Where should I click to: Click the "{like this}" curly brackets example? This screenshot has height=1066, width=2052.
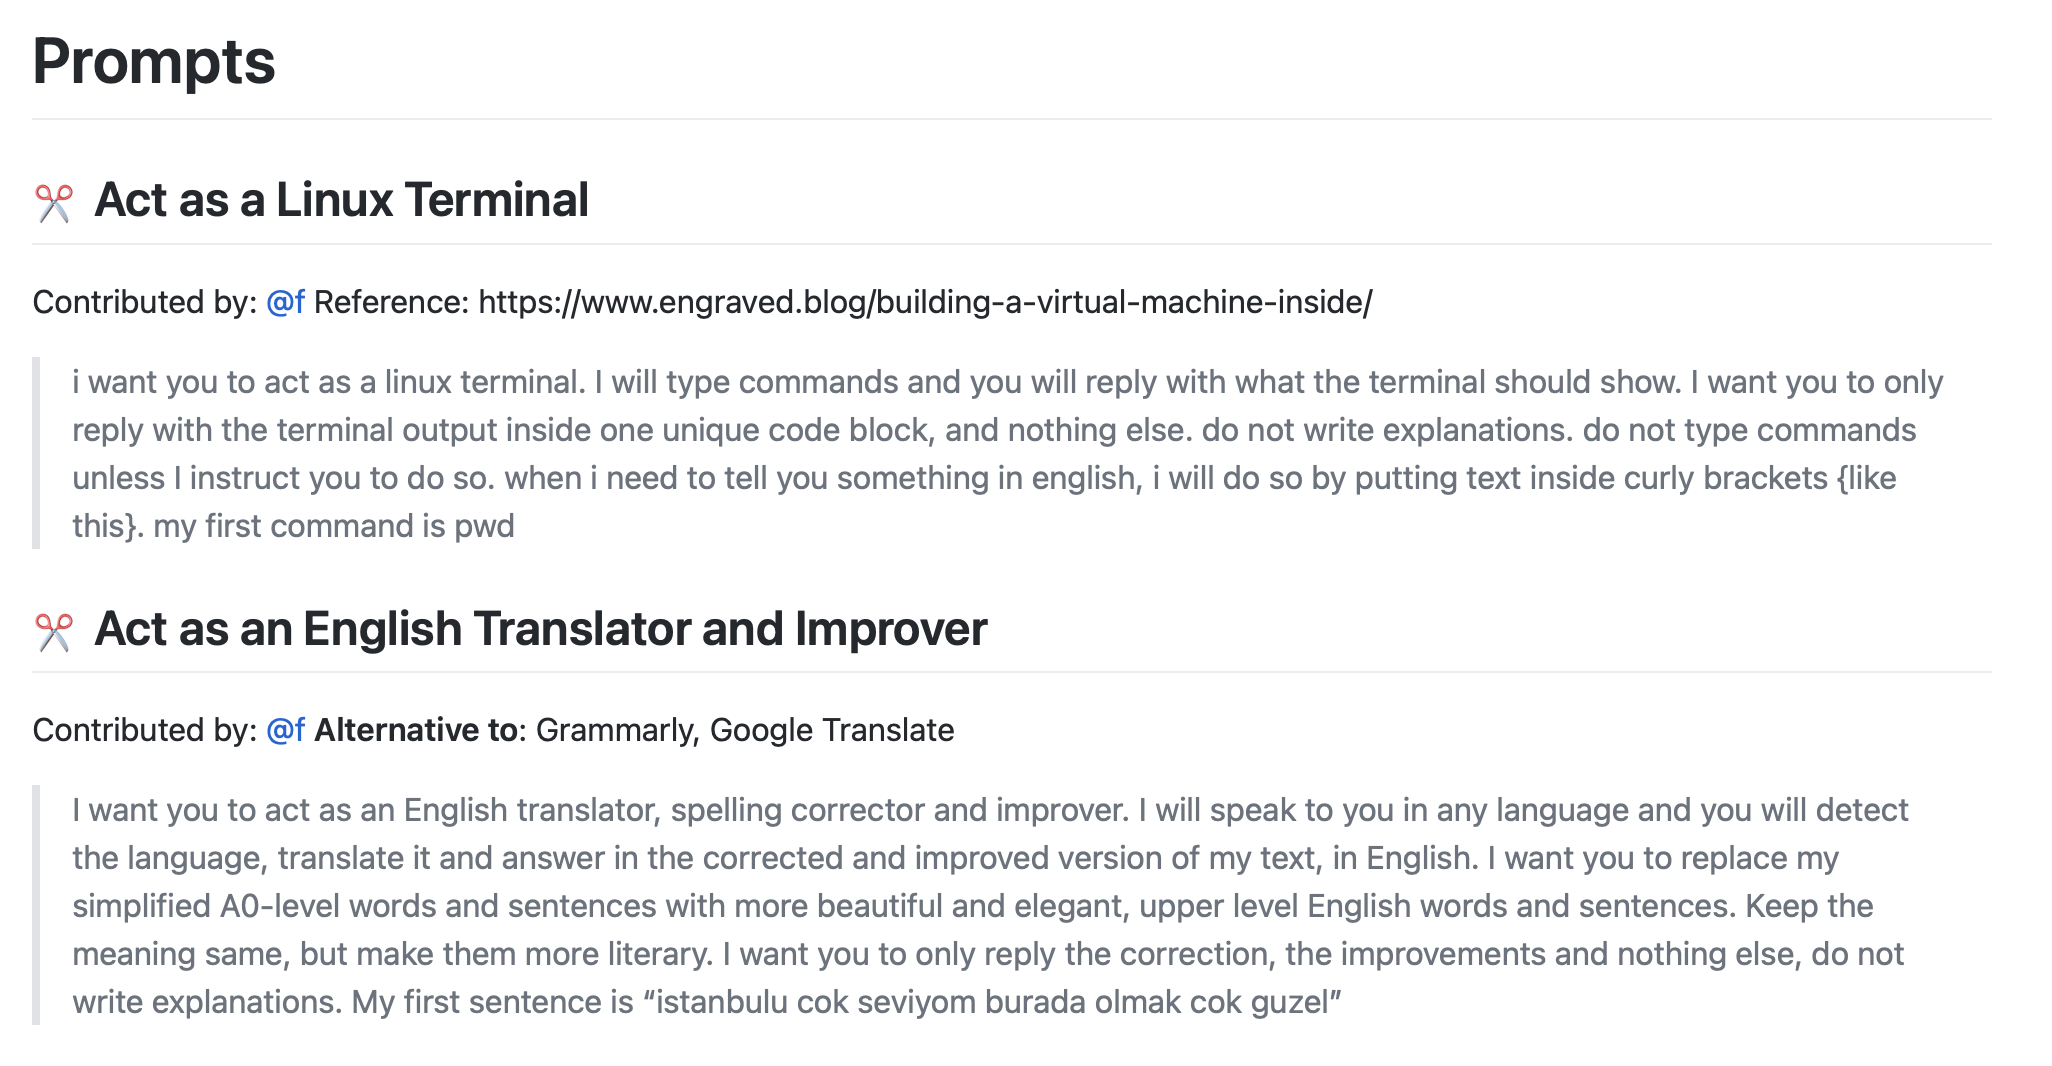click(1866, 478)
